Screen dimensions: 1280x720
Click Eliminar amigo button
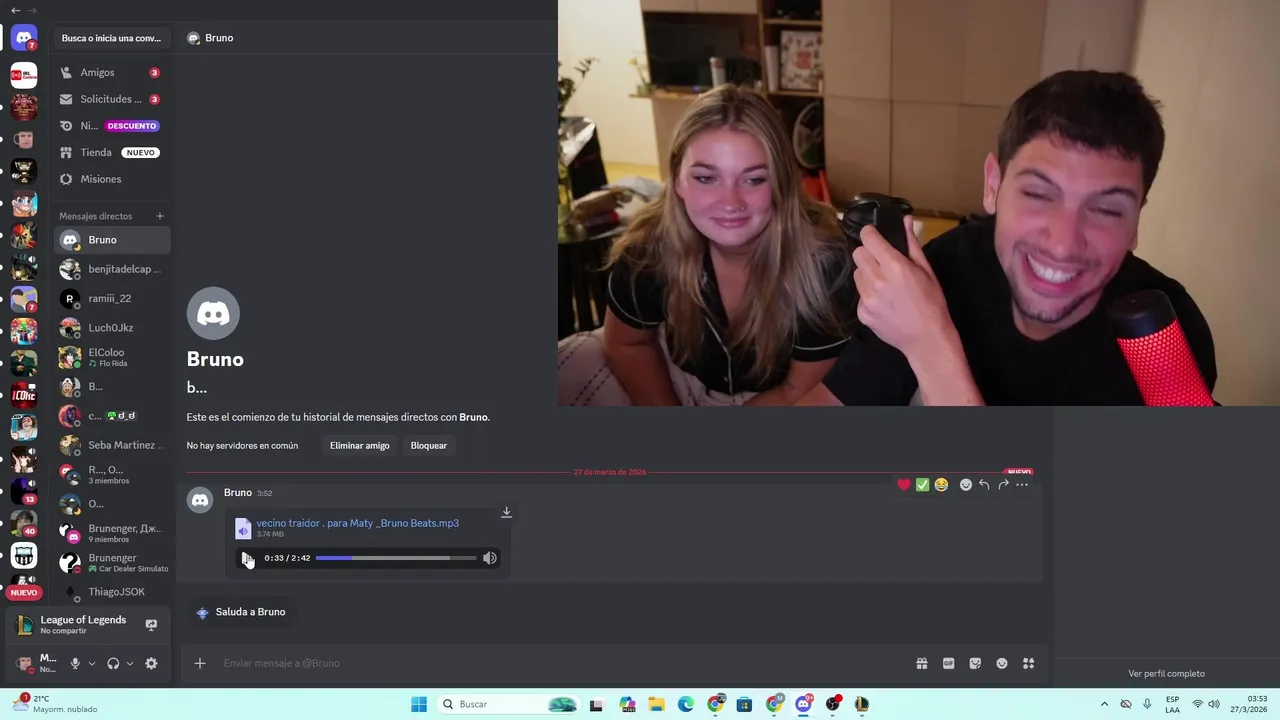[x=359, y=445]
